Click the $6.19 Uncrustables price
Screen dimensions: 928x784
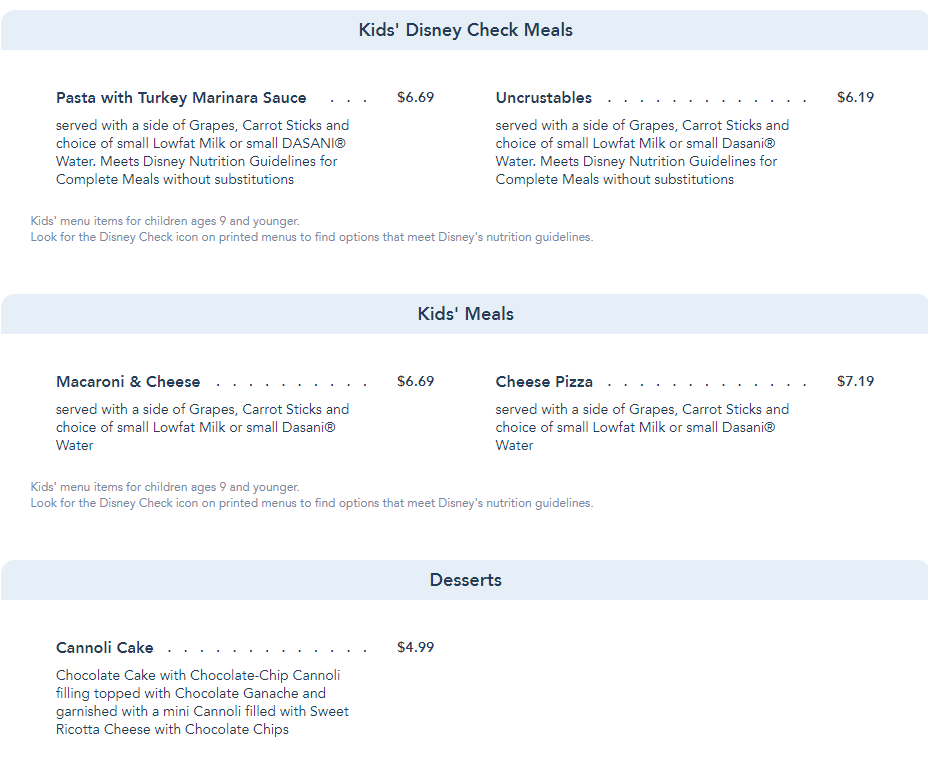[x=855, y=98]
